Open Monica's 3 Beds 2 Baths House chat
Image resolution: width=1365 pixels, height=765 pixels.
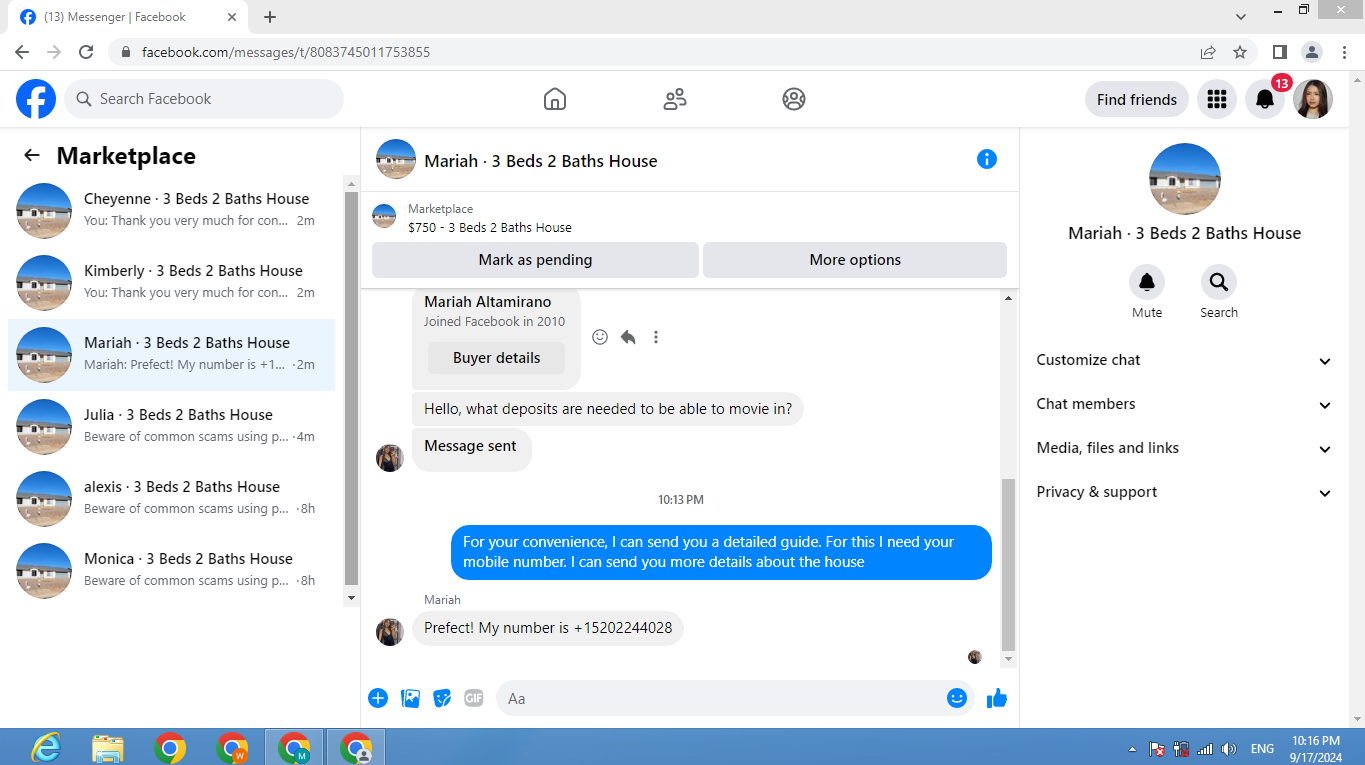pyautogui.click(x=172, y=570)
